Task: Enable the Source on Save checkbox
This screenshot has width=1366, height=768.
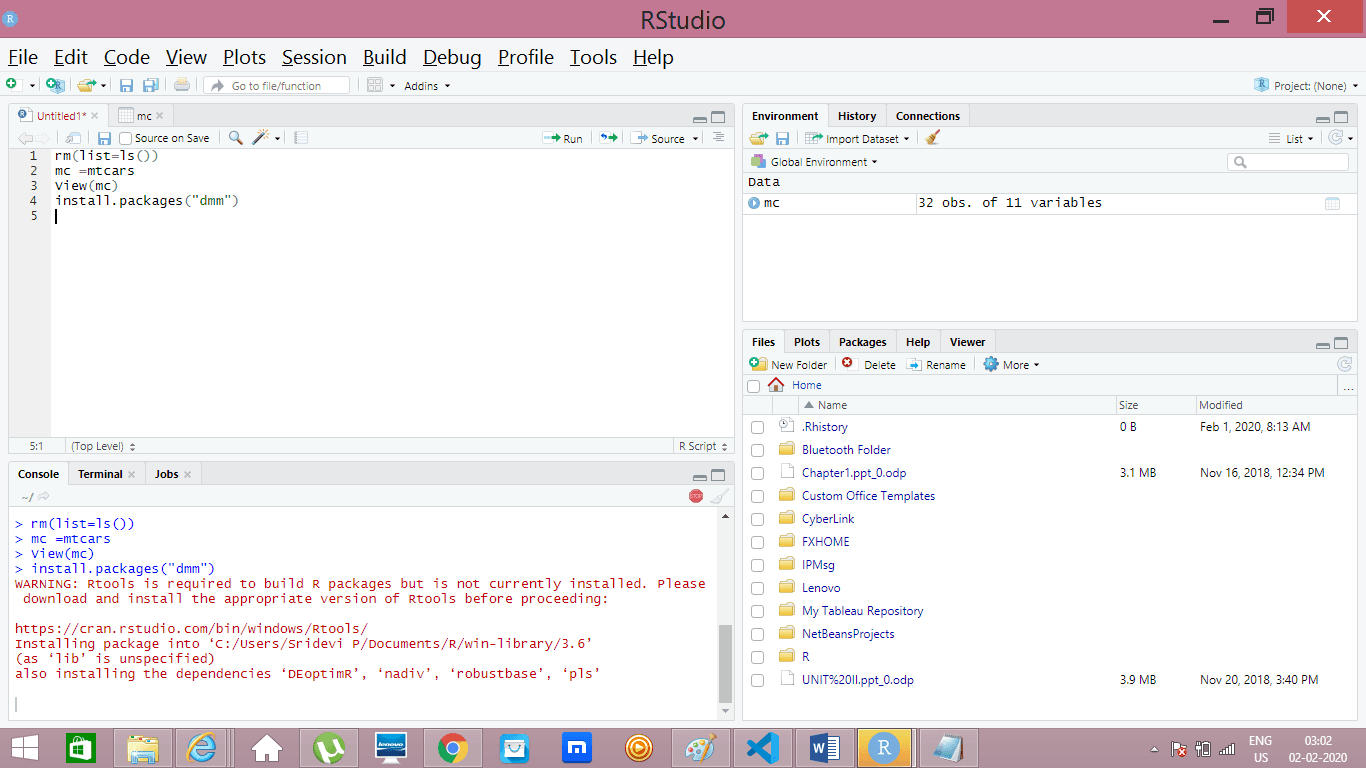Action: (x=126, y=138)
